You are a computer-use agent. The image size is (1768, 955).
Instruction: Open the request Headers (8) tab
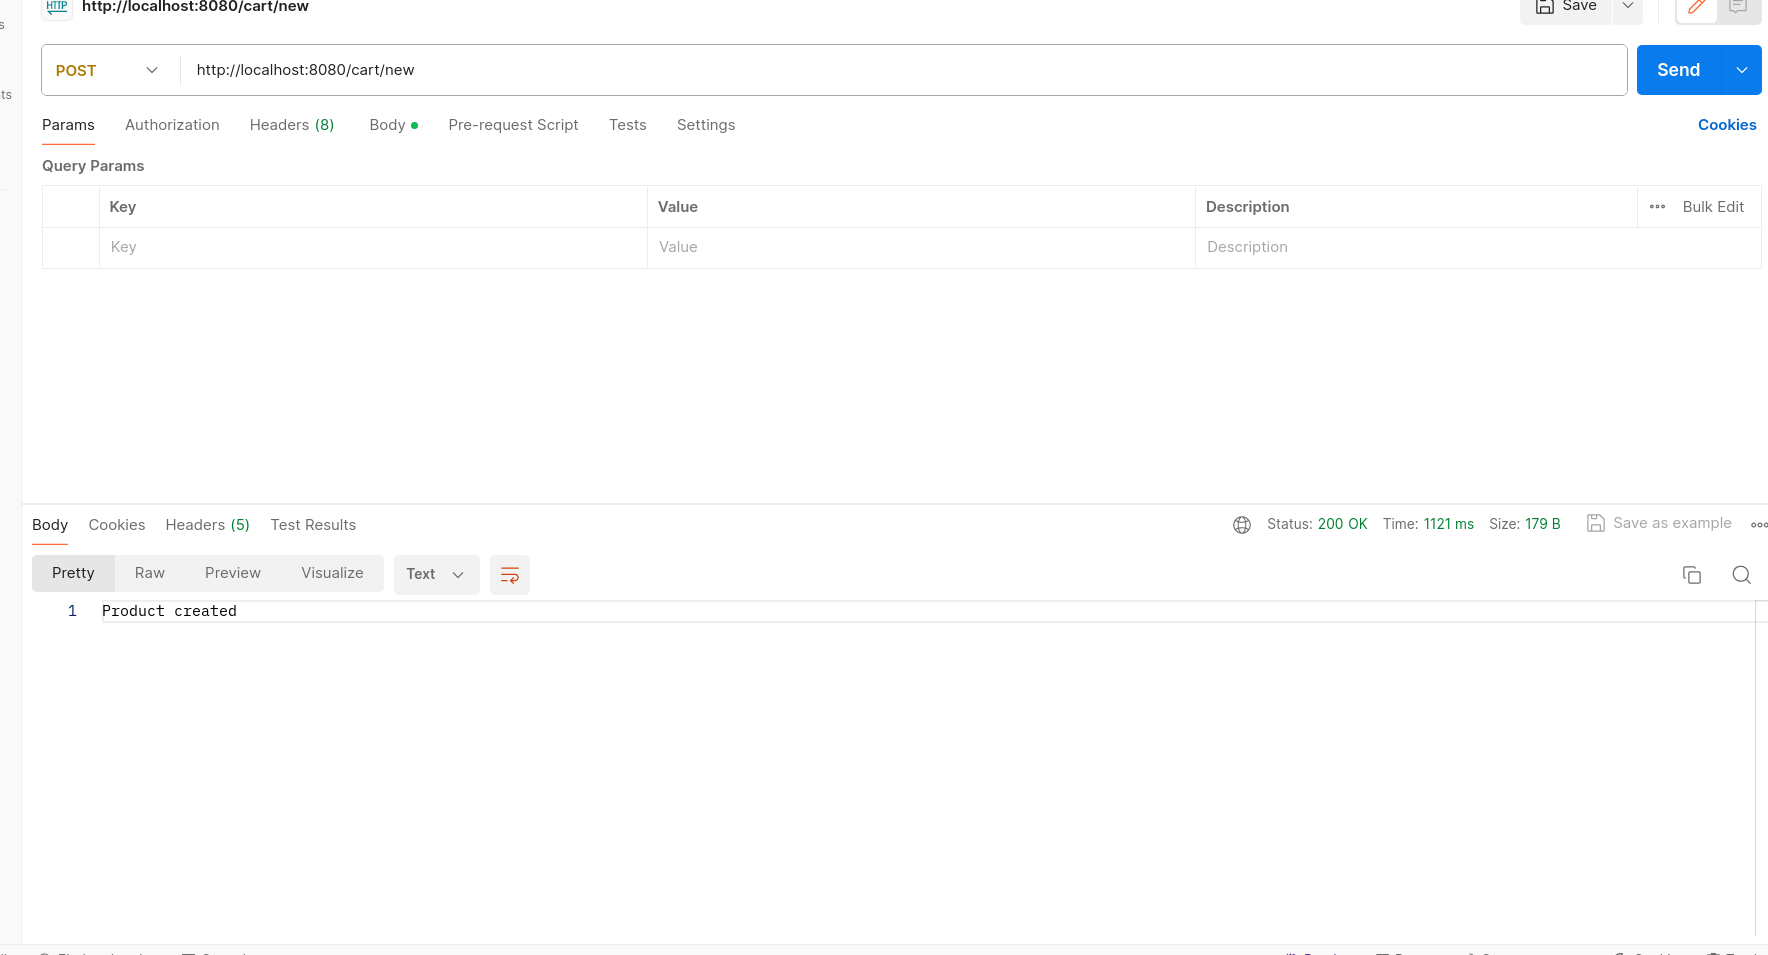coord(292,125)
